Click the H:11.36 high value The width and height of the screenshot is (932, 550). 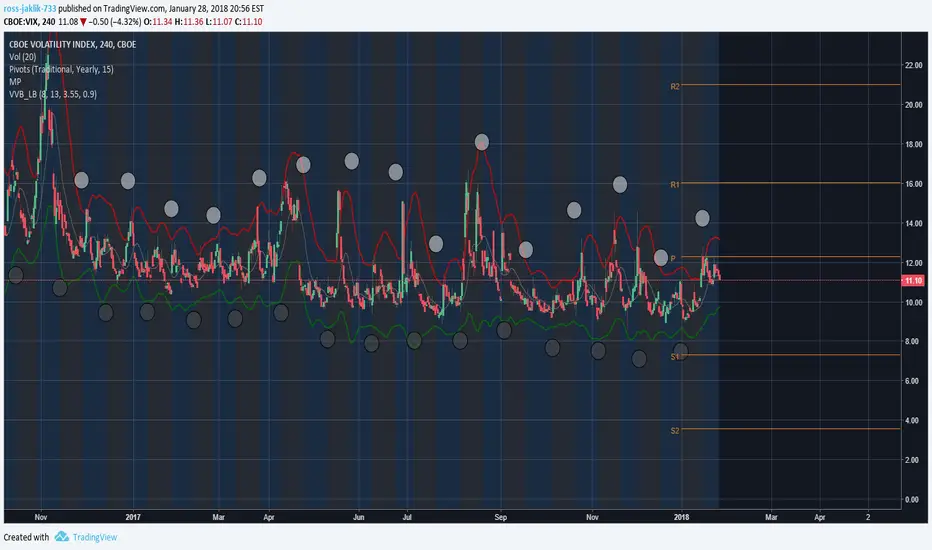point(188,21)
